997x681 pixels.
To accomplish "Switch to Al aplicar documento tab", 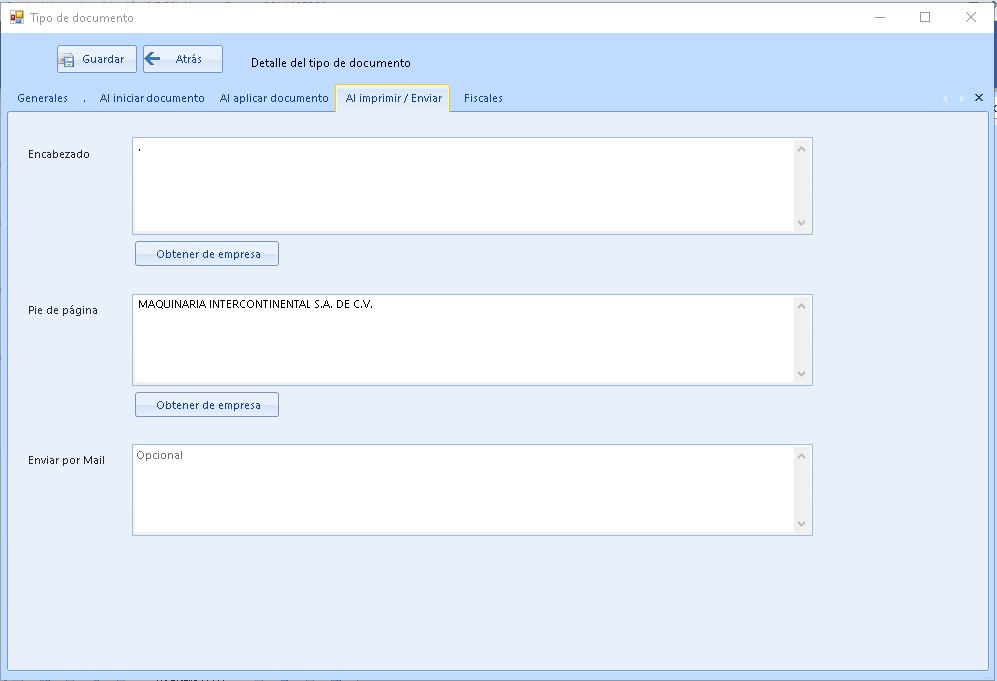I will 274,98.
